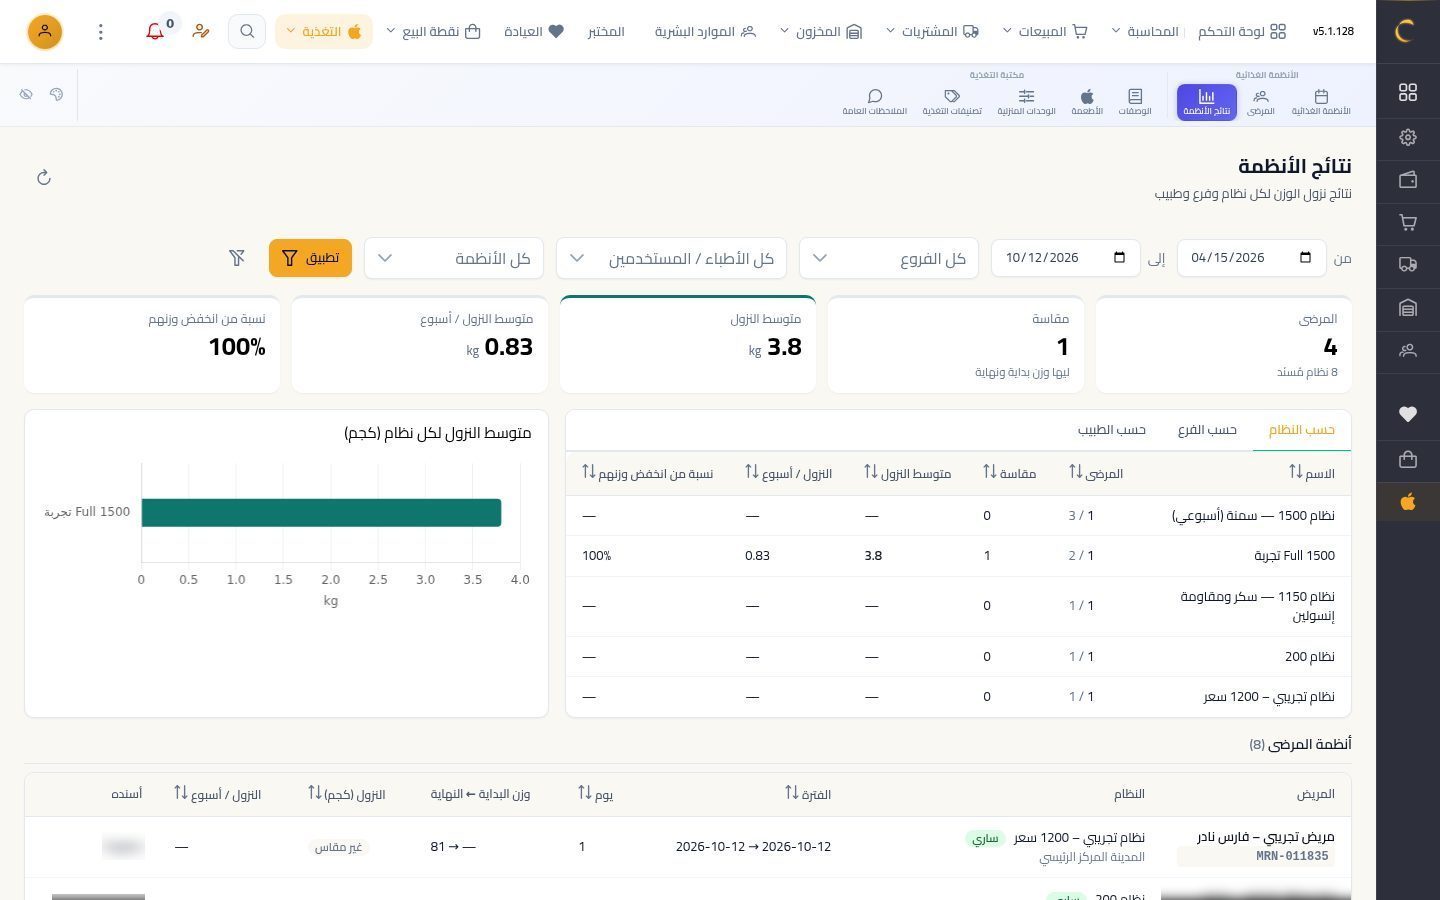The height and width of the screenshot is (900, 1440).
Task: Click the palette theme icon in the ribbon
Action: point(56,94)
